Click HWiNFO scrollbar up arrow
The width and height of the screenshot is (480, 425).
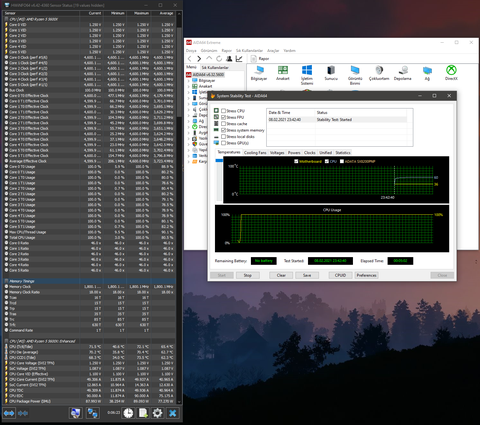179,14
